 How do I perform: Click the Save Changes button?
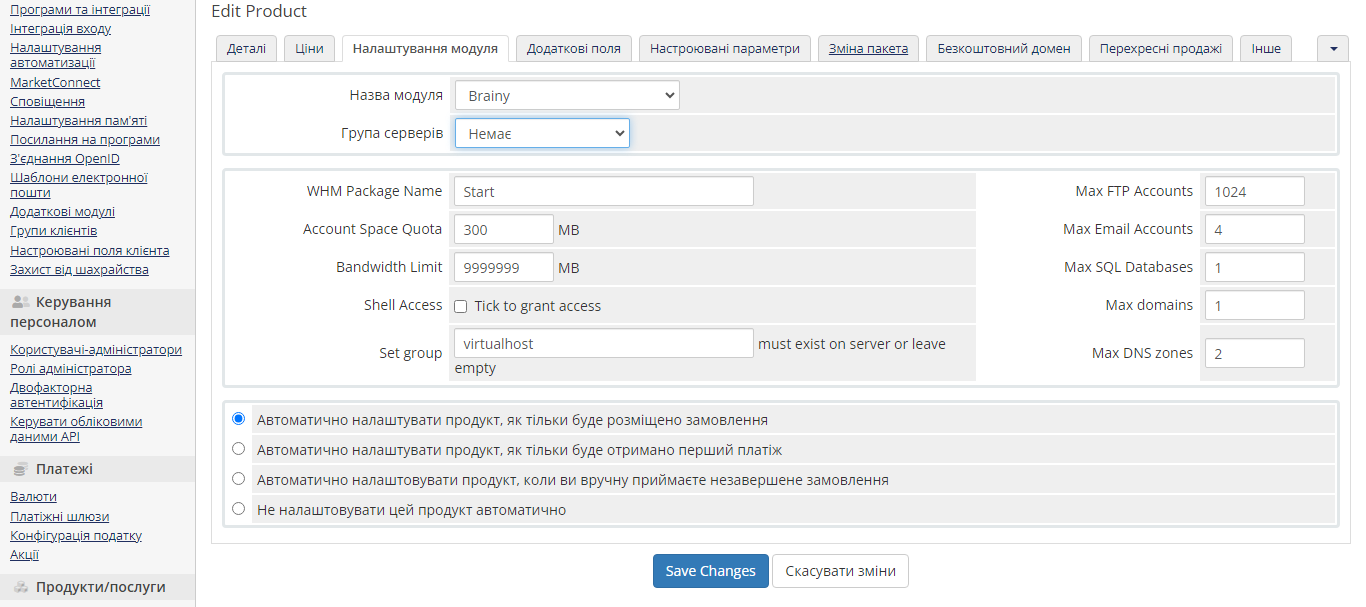coord(710,571)
